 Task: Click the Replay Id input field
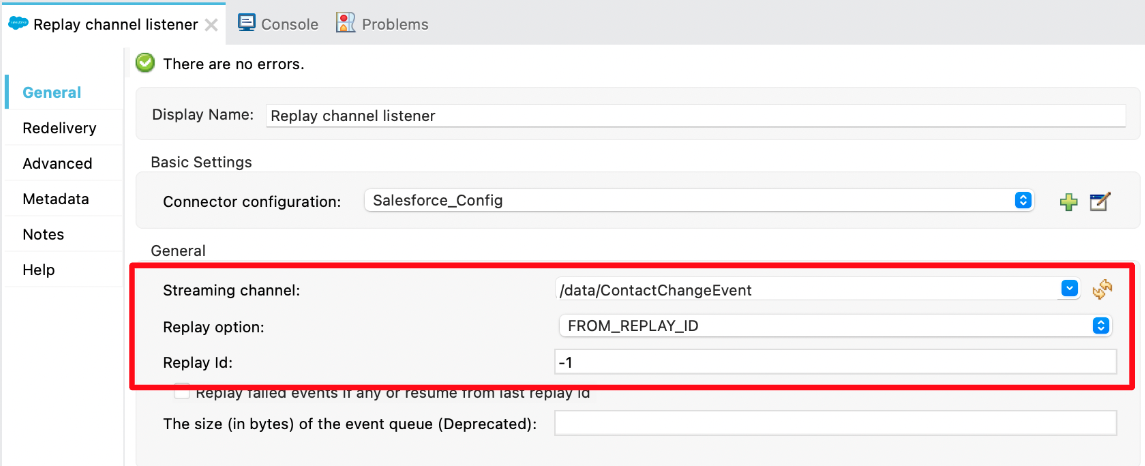(x=835, y=362)
